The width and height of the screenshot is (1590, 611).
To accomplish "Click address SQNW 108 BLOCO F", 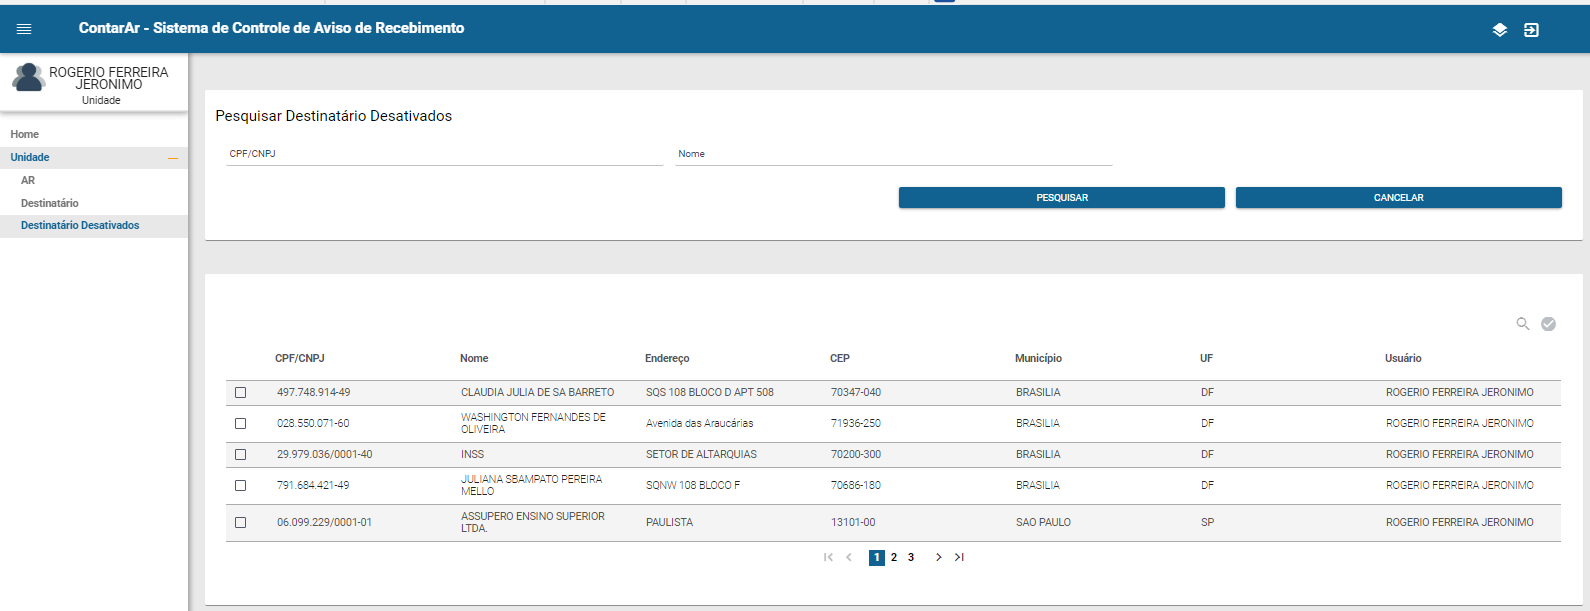I will [x=693, y=486].
